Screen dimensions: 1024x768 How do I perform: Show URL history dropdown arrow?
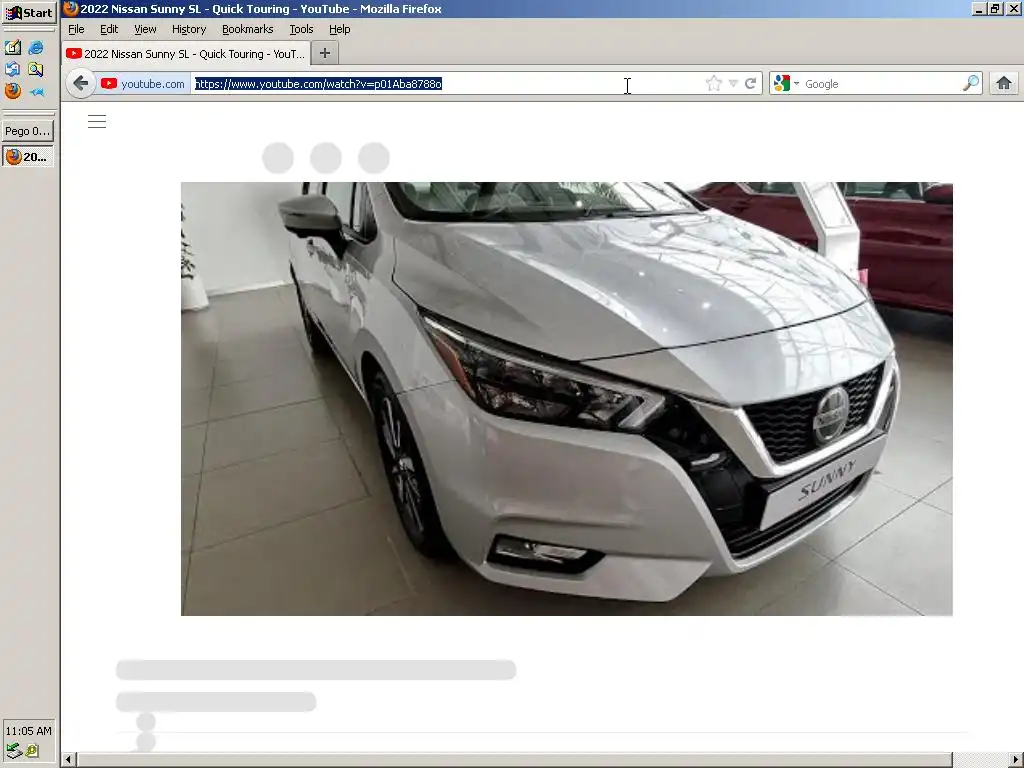pyautogui.click(x=733, y=84)
